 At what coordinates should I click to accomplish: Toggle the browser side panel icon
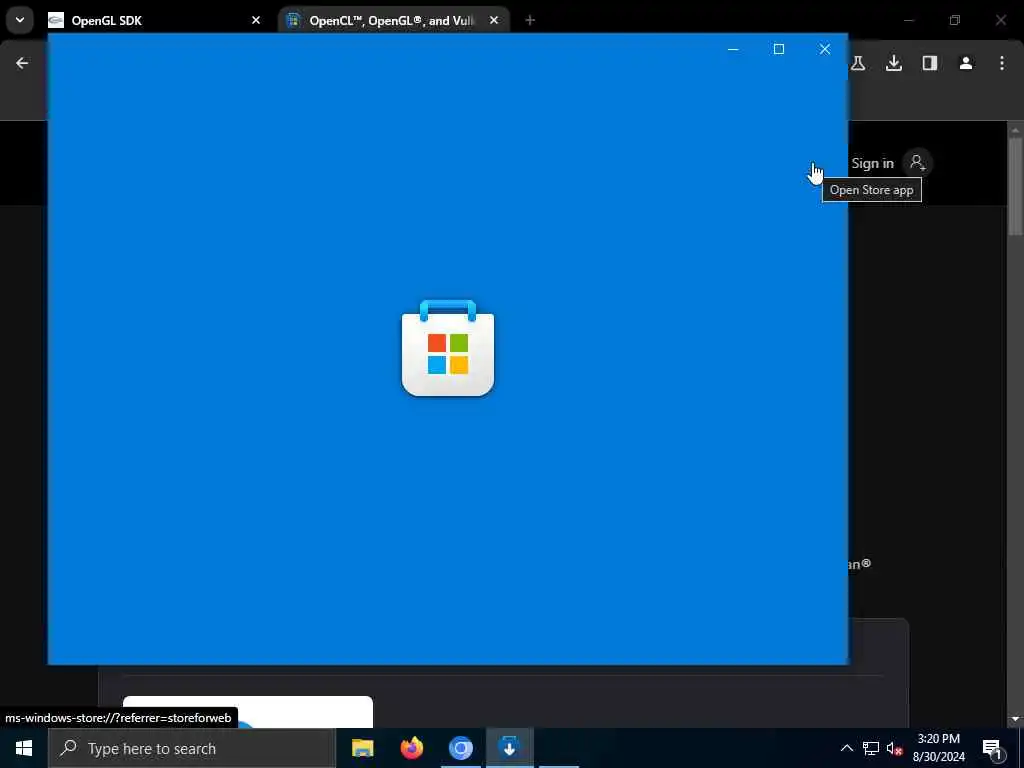tap(930, 63)
